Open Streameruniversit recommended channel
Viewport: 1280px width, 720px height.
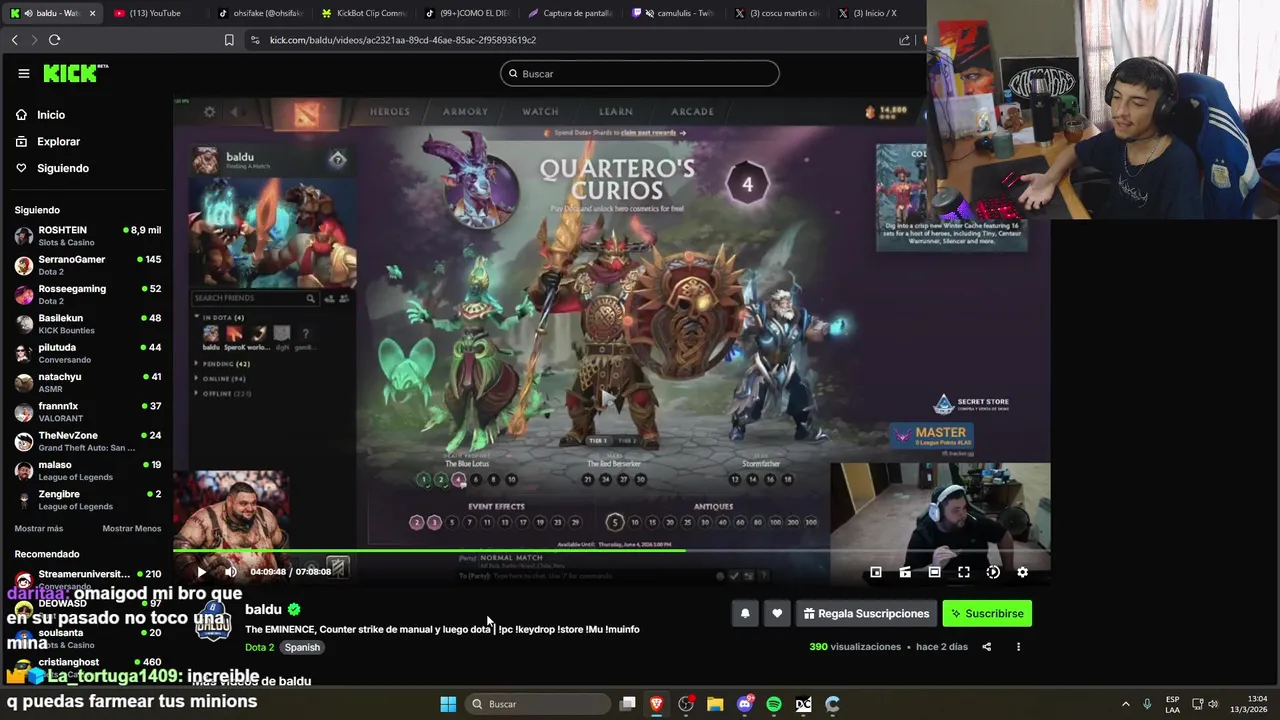[88, 579]
